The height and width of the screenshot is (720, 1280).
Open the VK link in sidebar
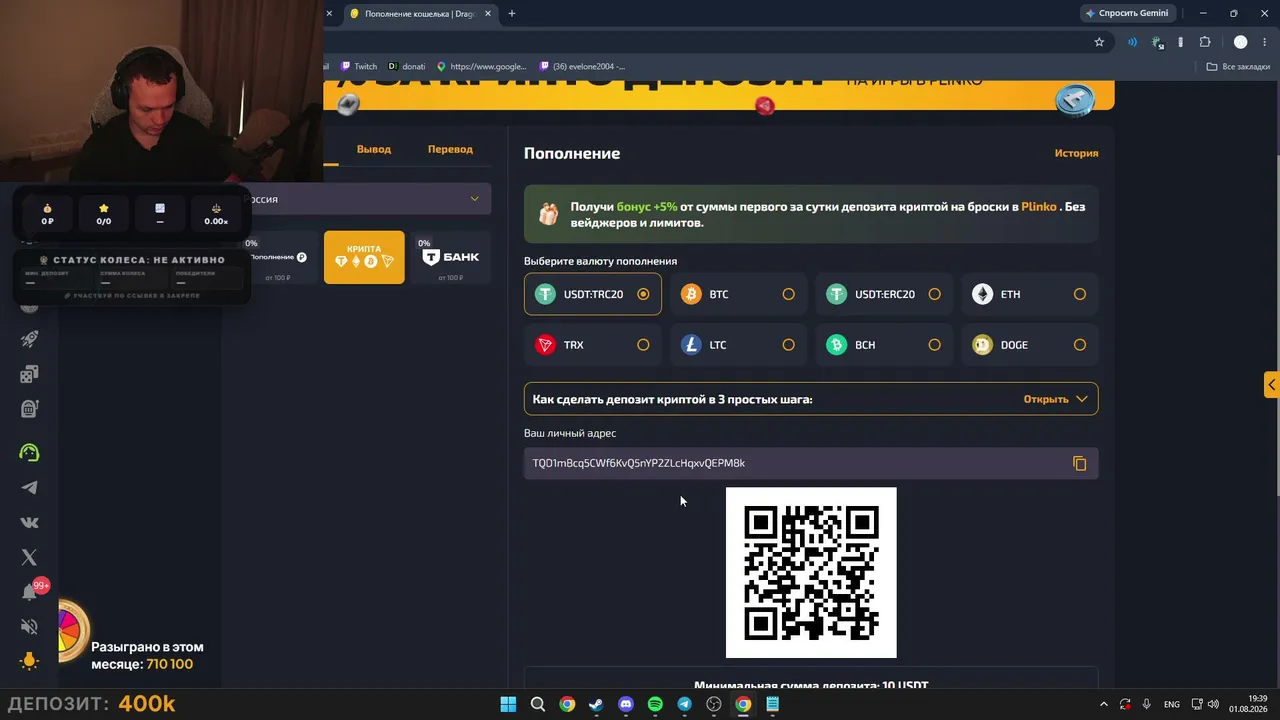click(29, 522)
